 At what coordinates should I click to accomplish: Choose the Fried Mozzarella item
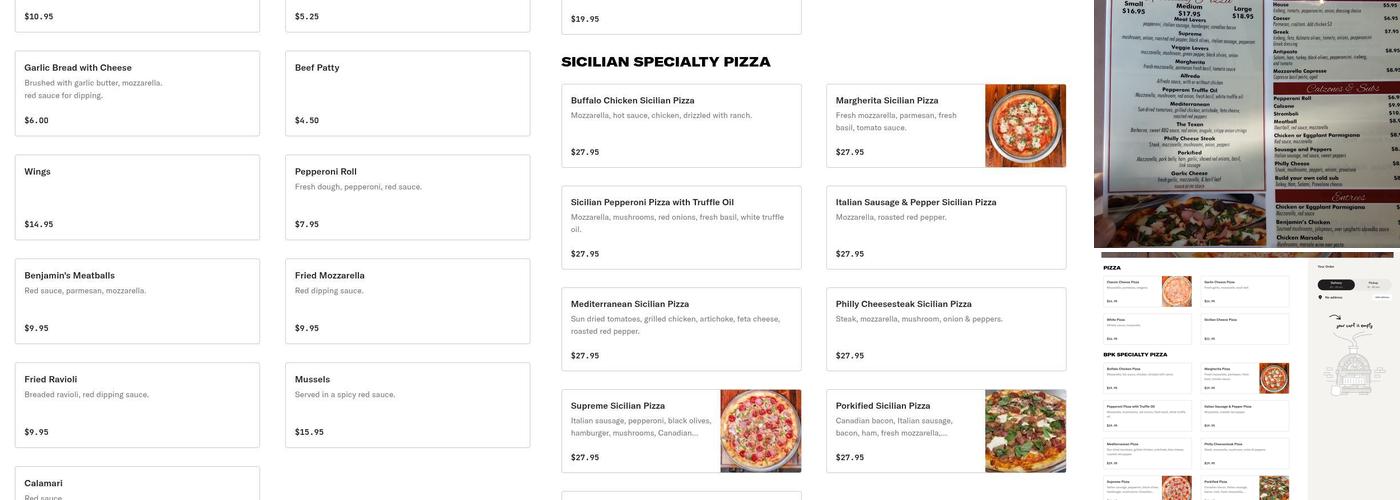coord(407,301)
